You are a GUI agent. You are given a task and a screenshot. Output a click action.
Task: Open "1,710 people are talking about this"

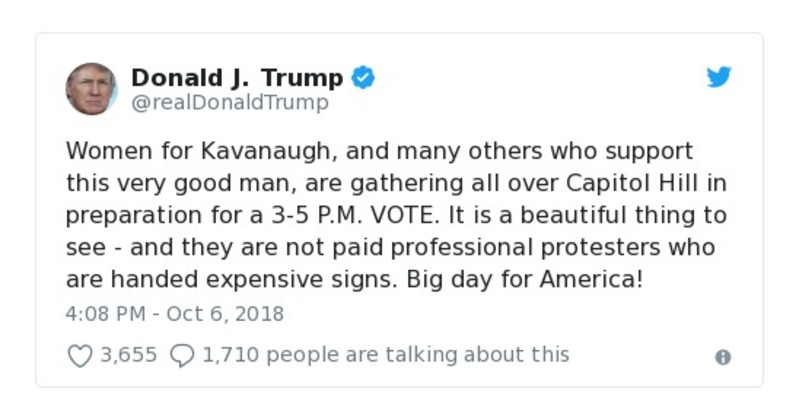(385, 354)
